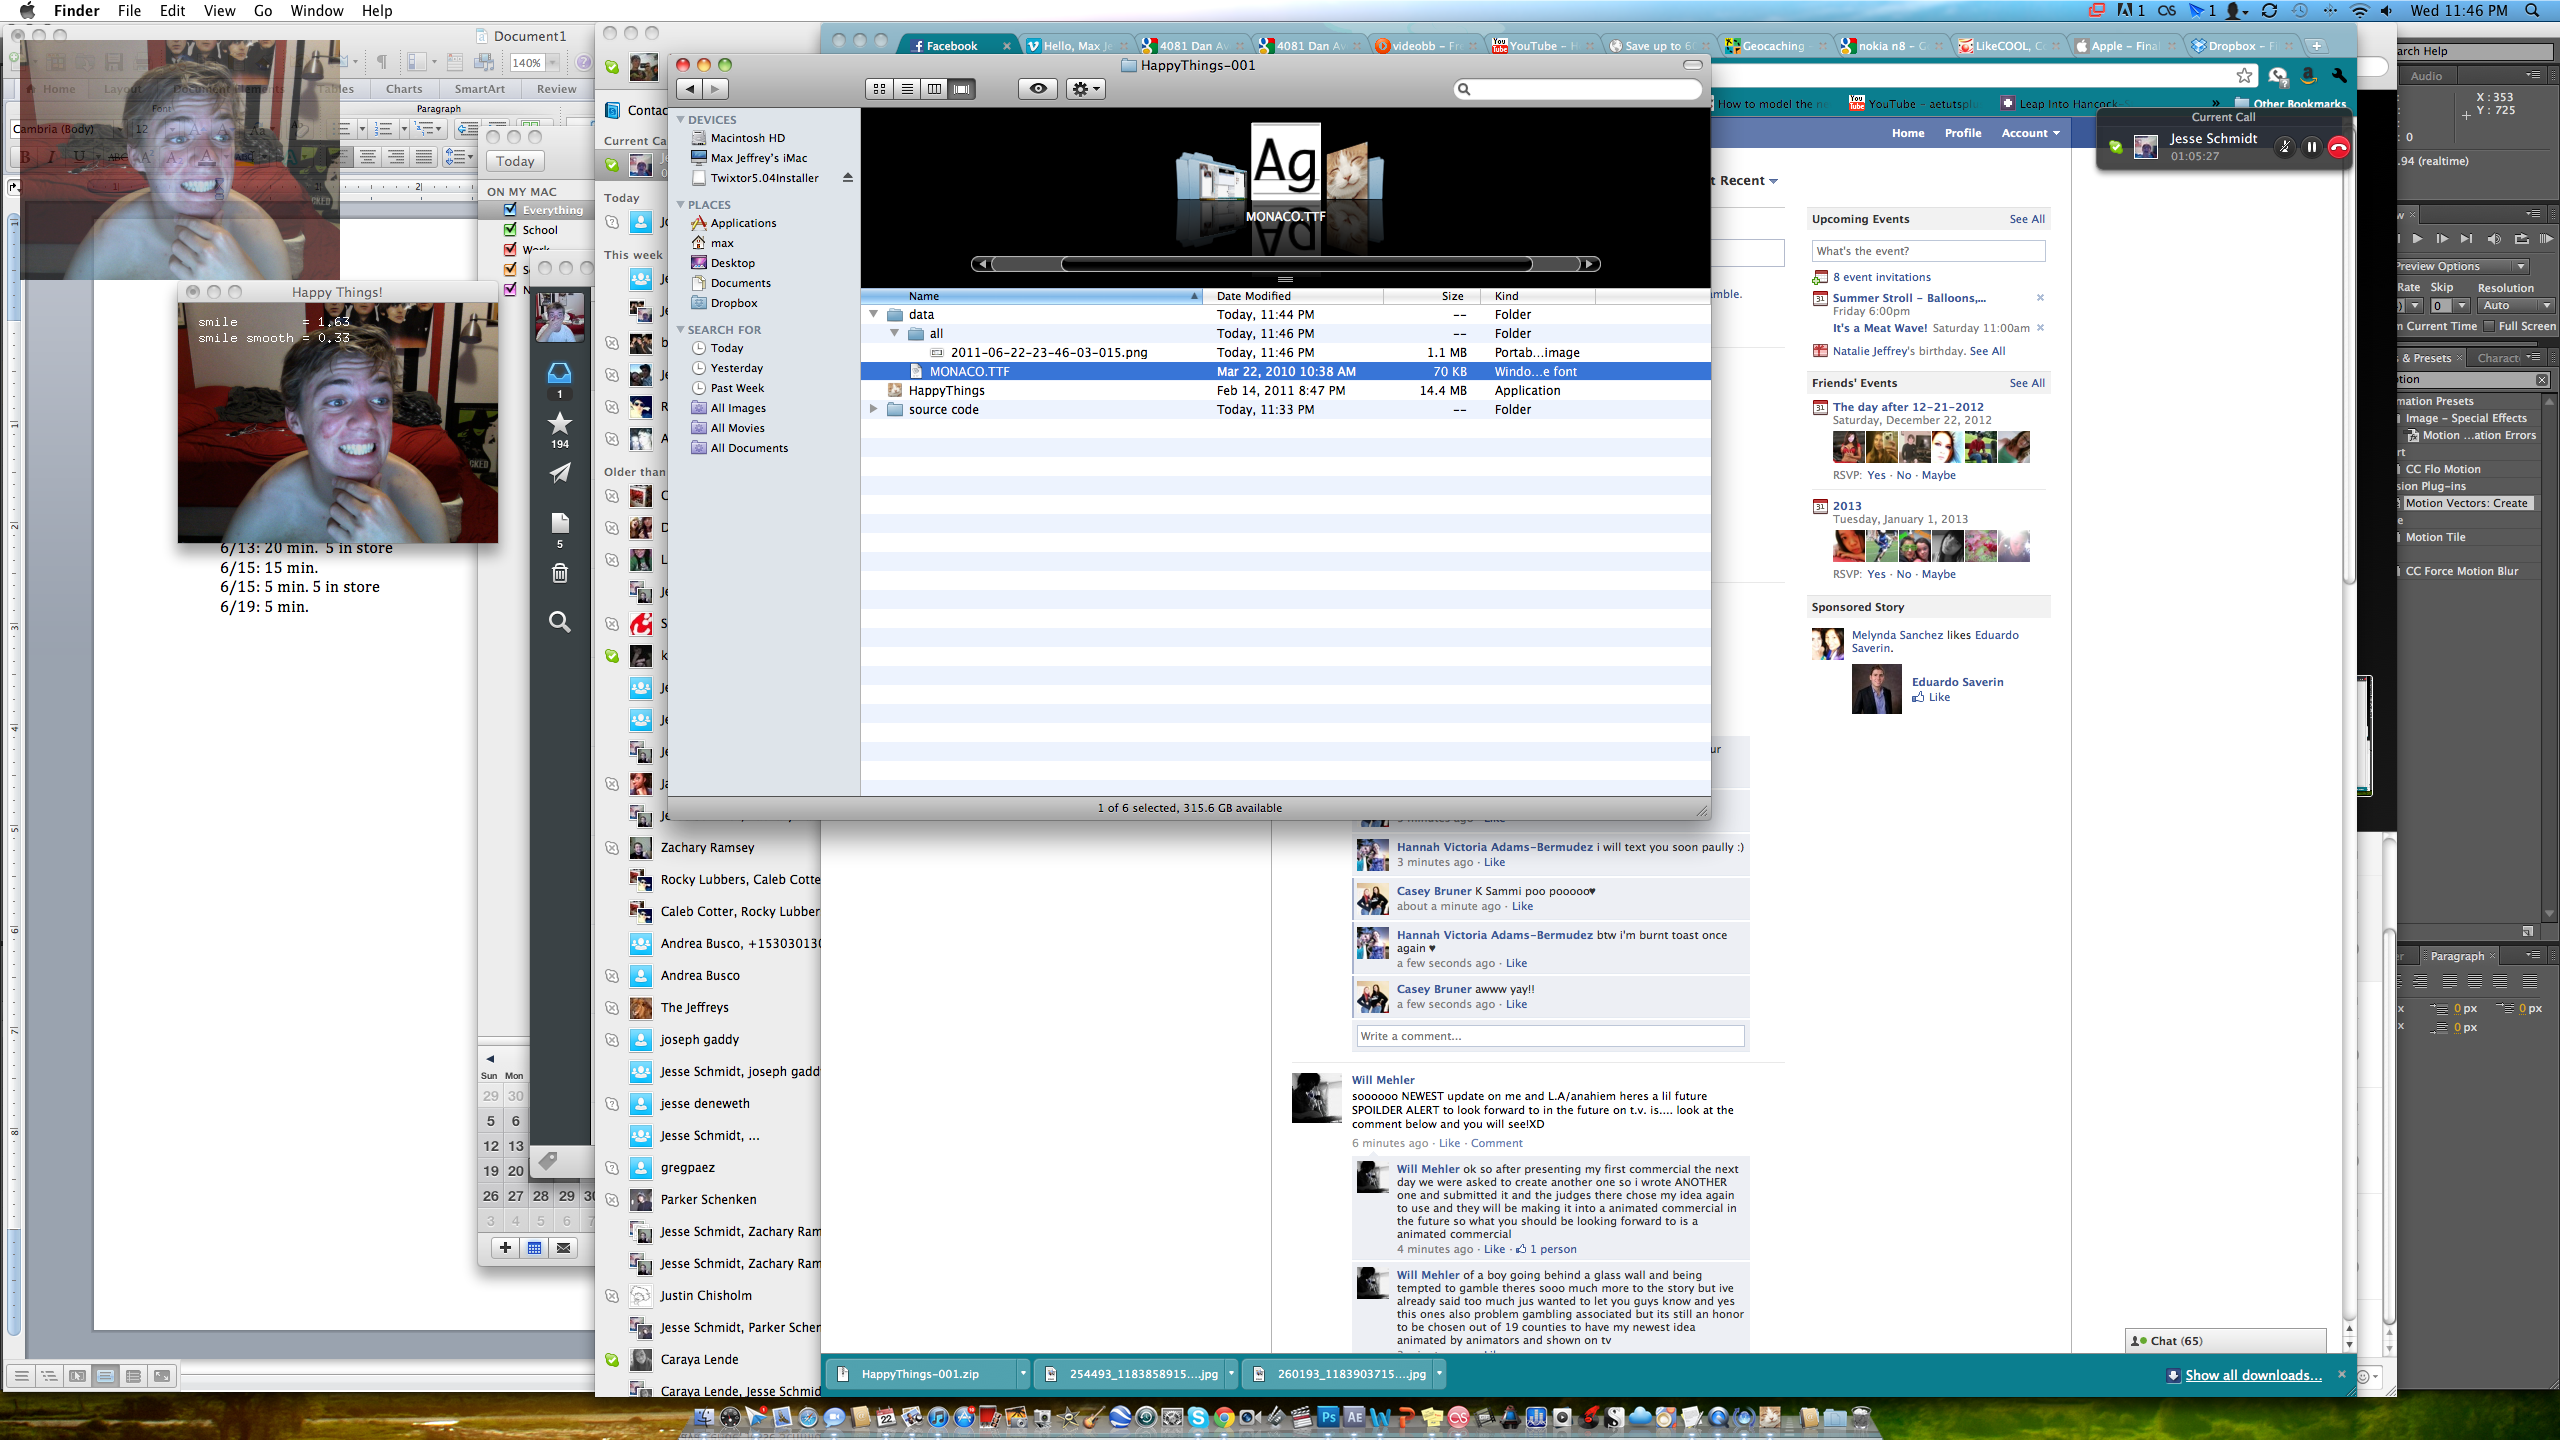Collapse the SEARCH FOR sidebar section
This screenshot has height=1440, width=2560.
tap(680, 330)
